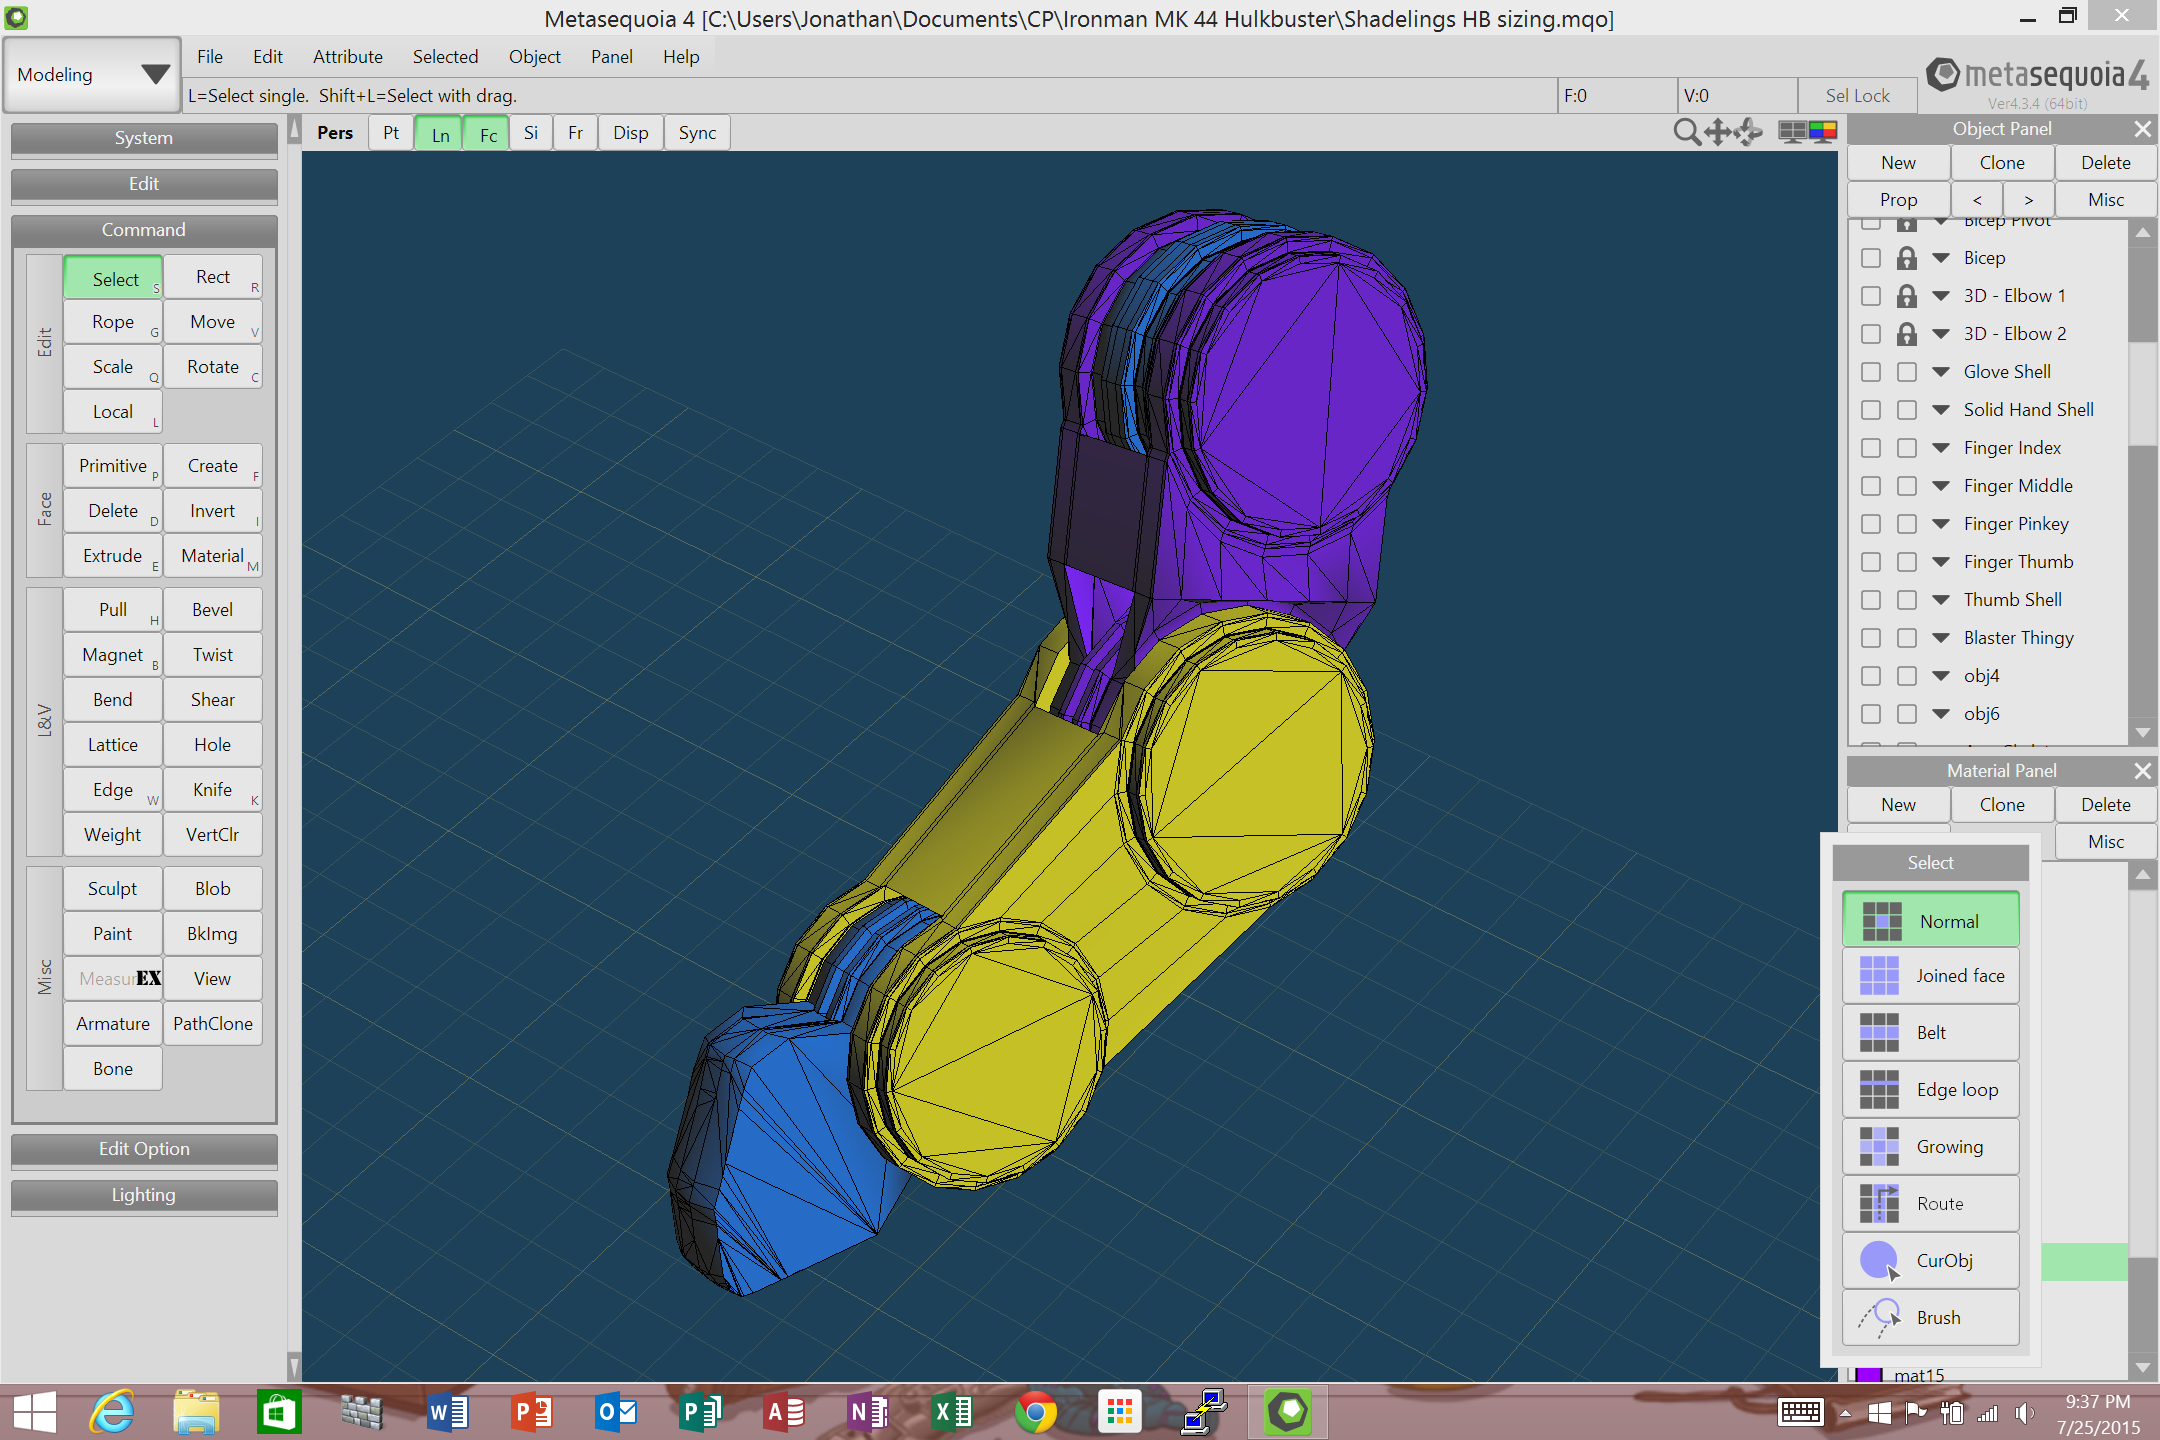The image size is (2160, 1440).
Task: Click Clone in the Object Panel
Action: [2002, 163]
